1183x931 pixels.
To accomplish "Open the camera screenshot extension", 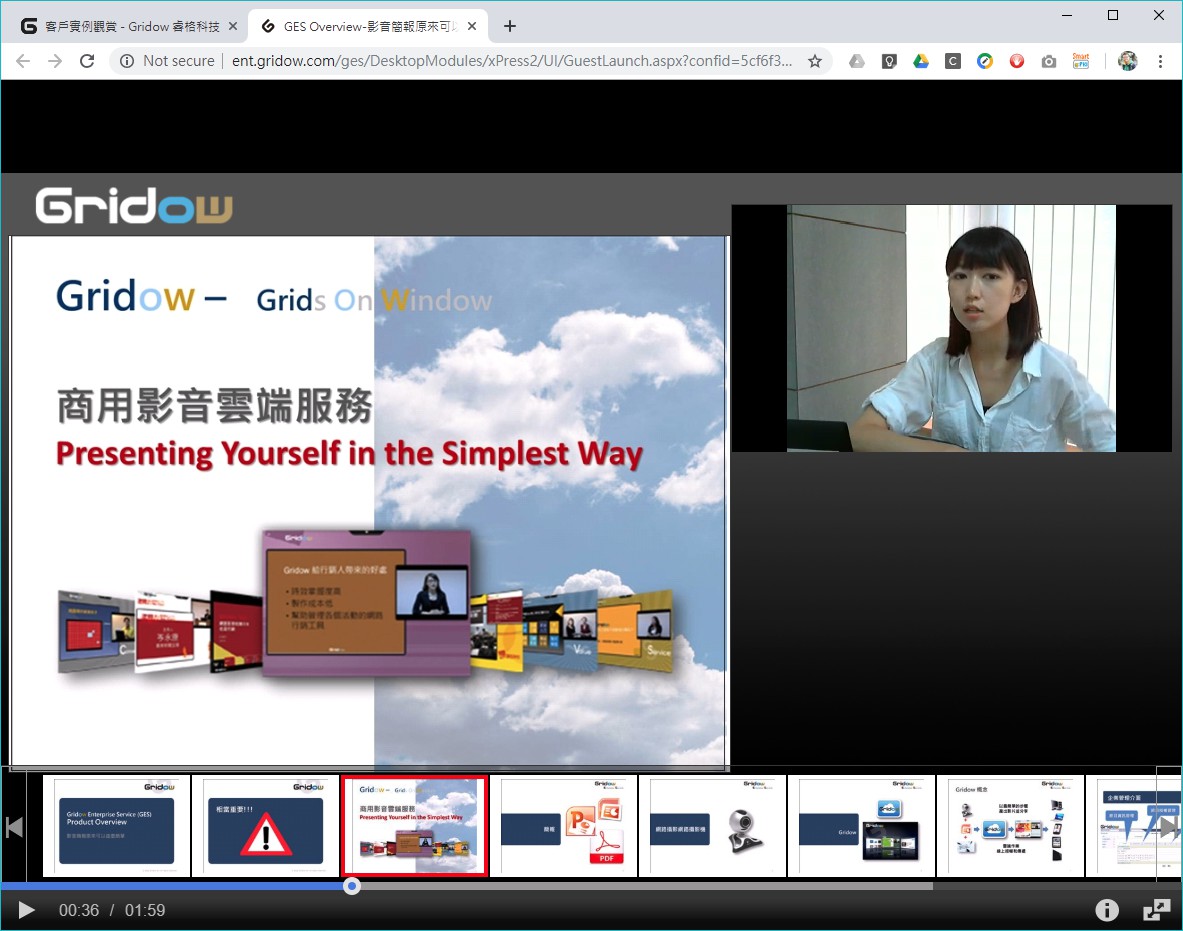I will [x=1048, y=61].
